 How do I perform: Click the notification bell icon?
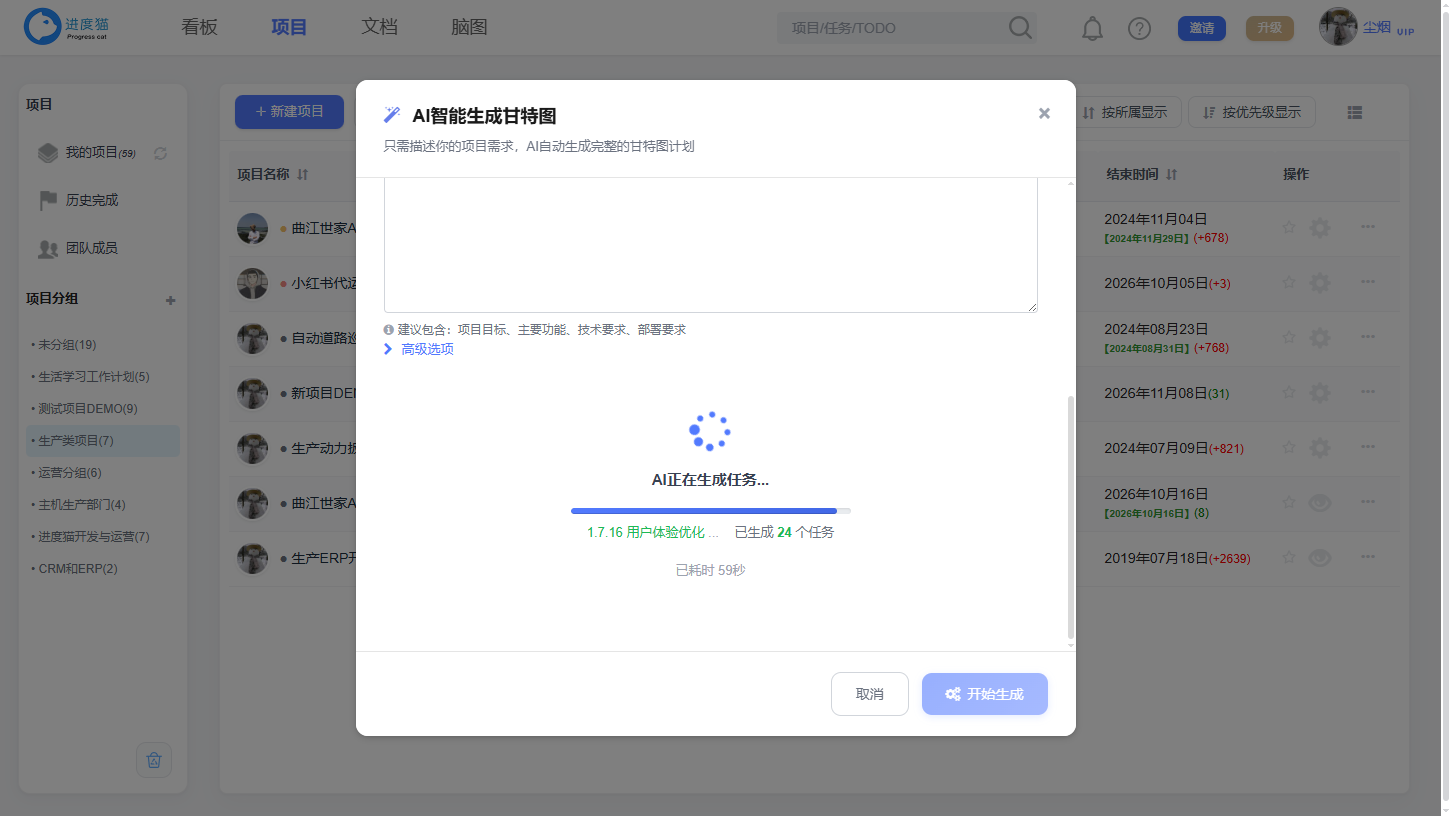pos(1092,28)
